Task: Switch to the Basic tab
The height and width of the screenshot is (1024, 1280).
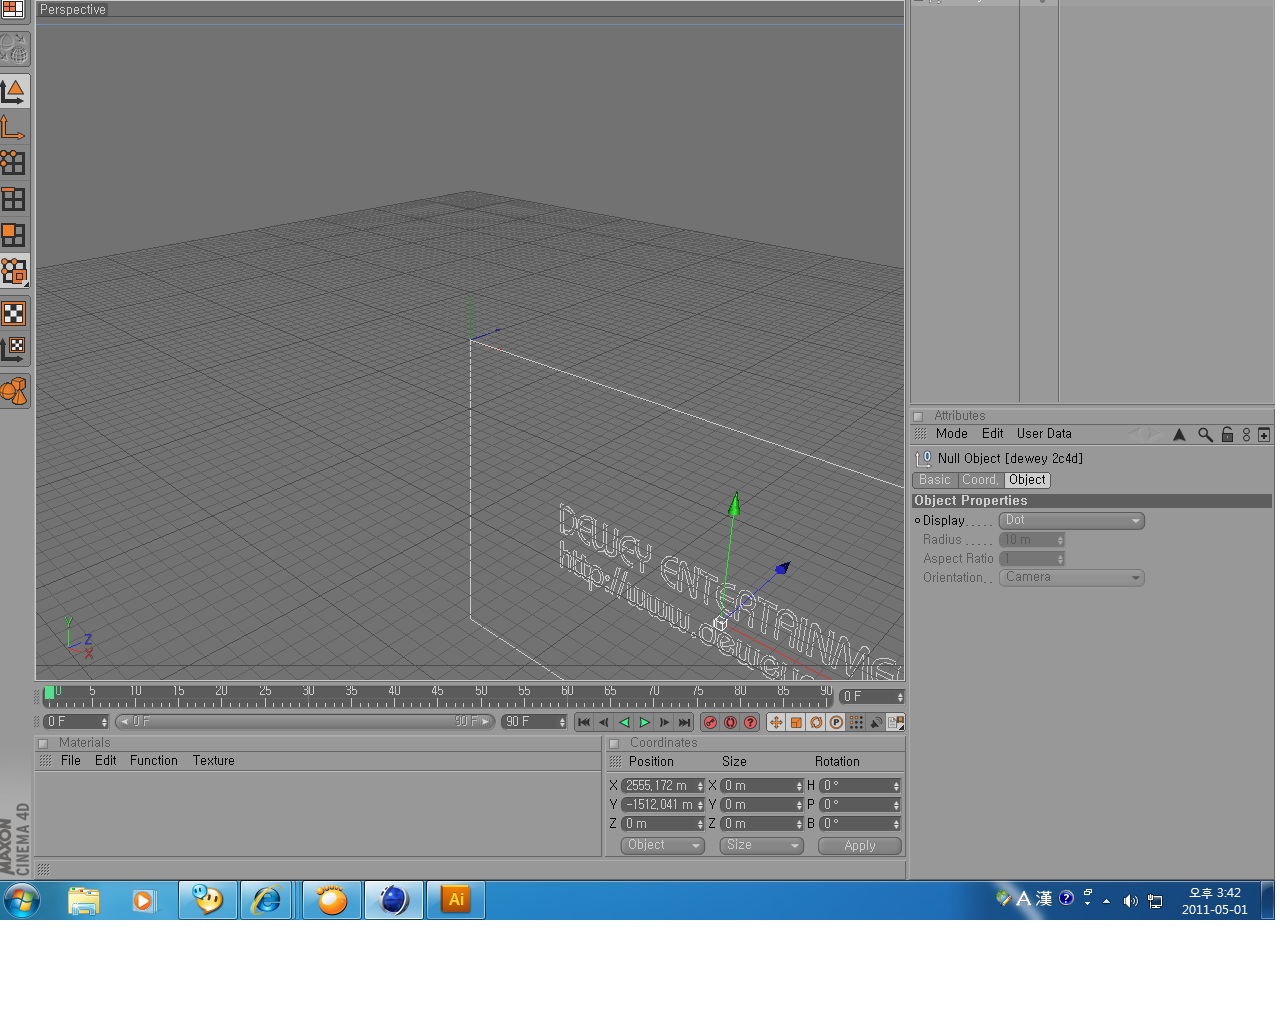Action: tap(934, 480)
